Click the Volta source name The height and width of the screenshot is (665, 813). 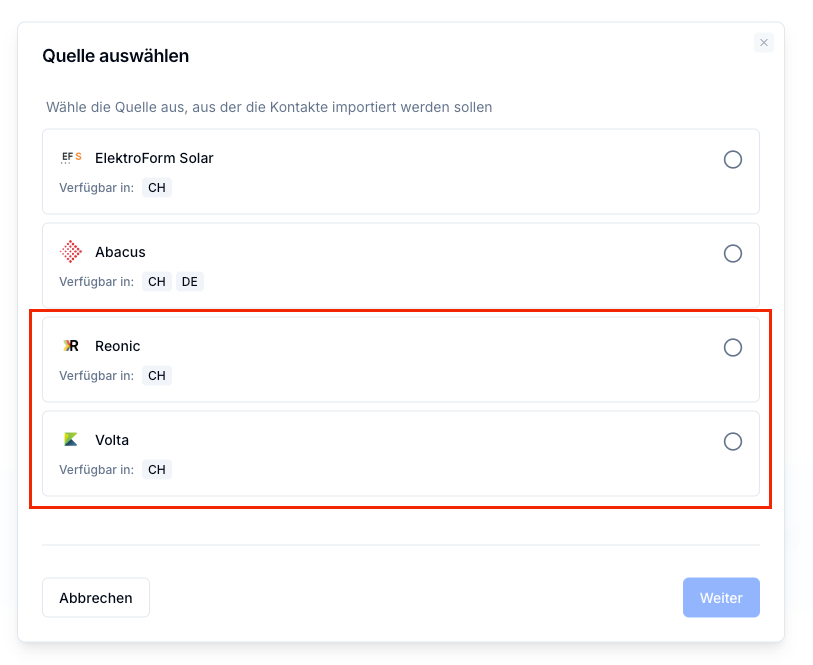[112, 440]
